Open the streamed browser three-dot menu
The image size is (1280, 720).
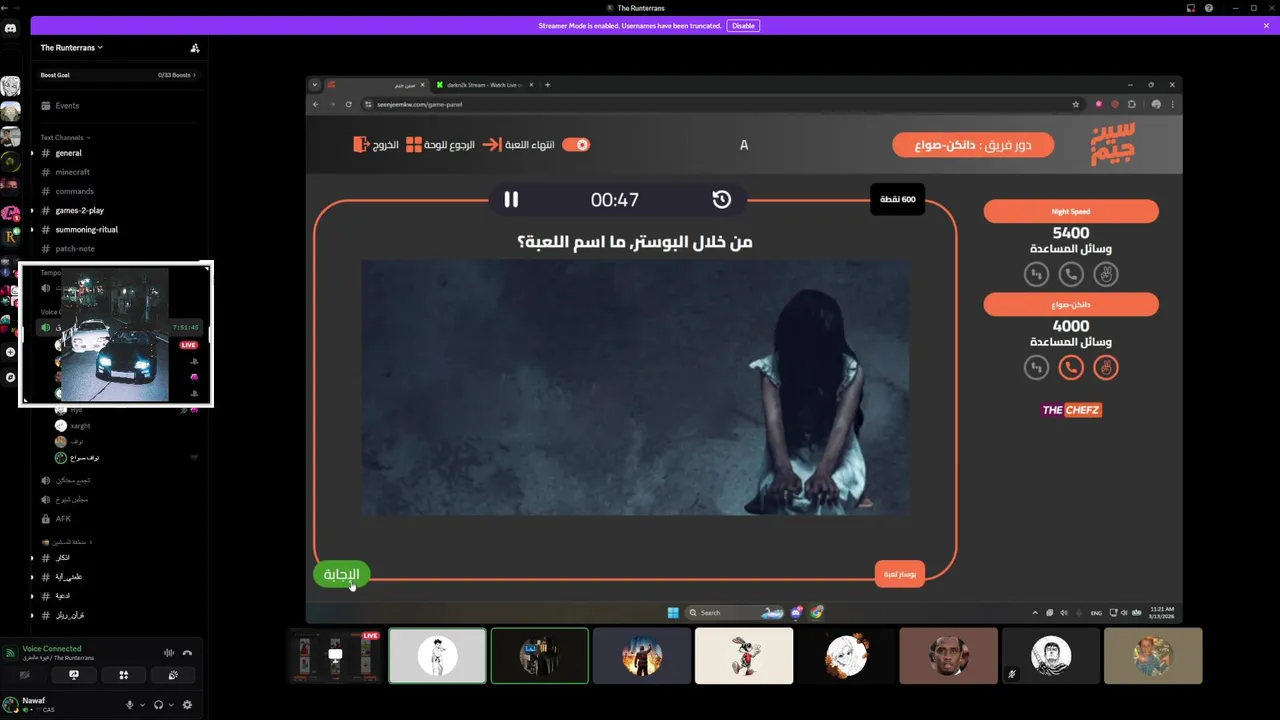click(1172, 104)
